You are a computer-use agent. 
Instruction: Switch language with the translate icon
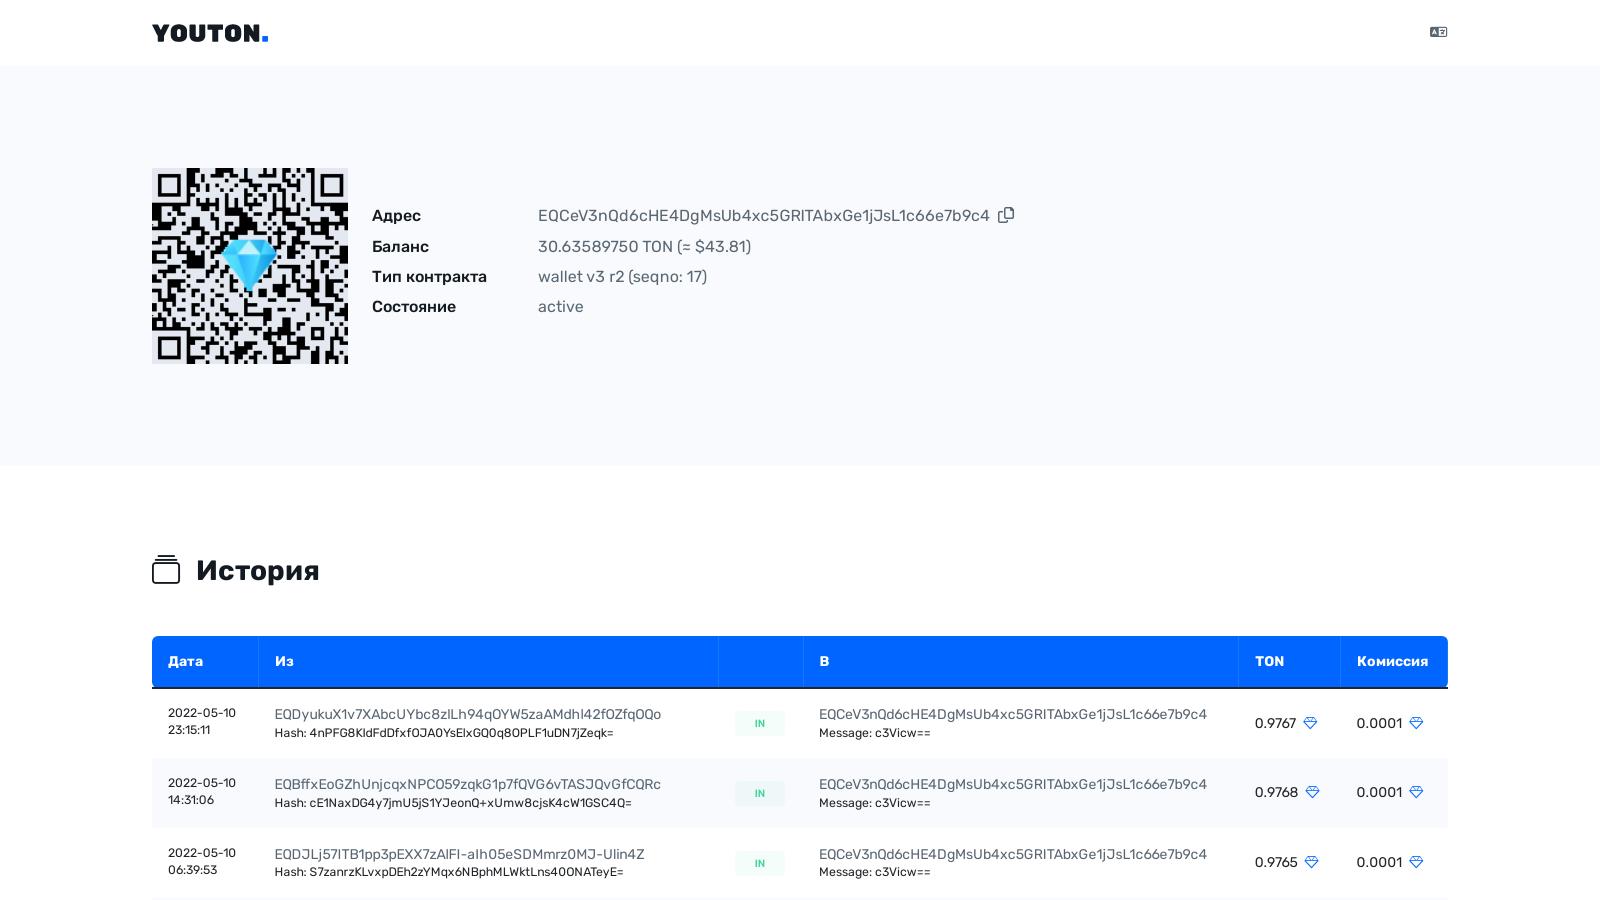pos(1438,32)
